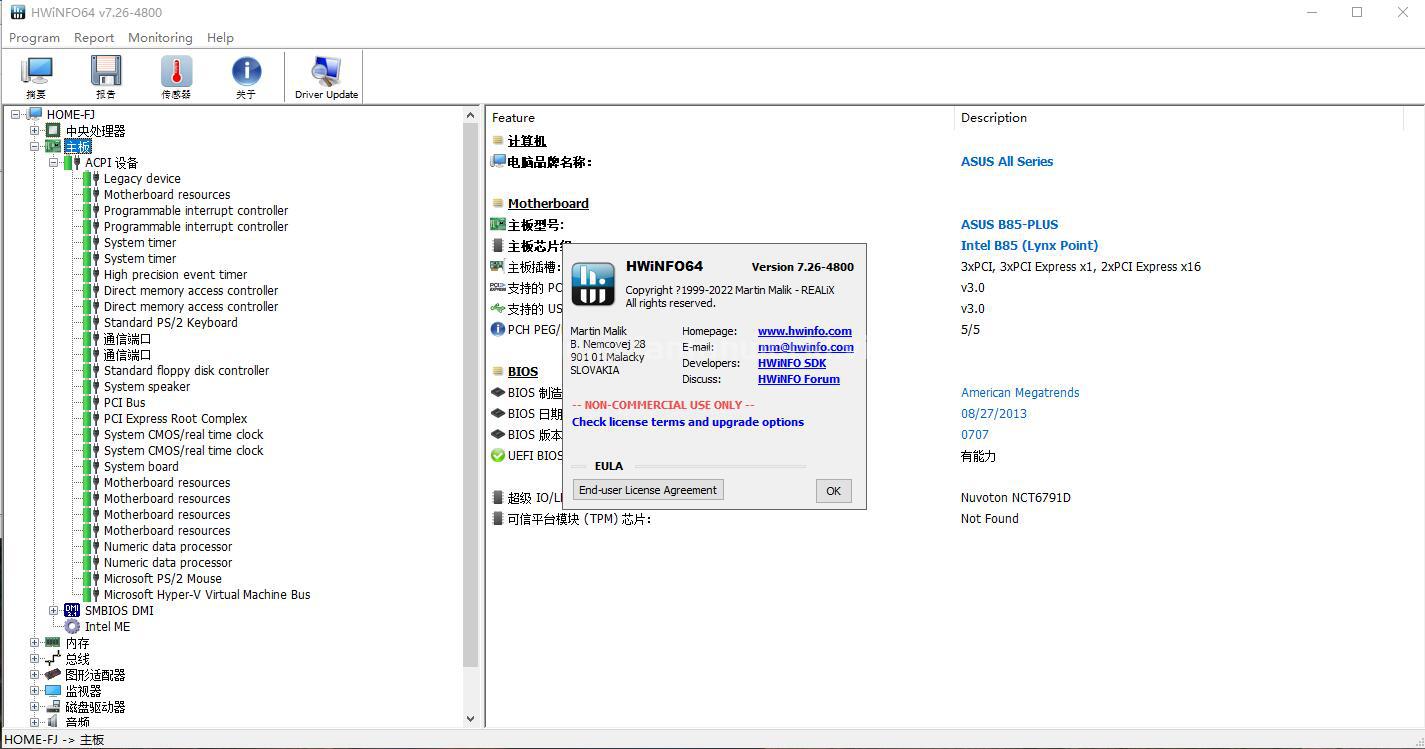Collapse the 主板 tree node
1425x749 pixels.
pyautogui.click(x=35, y=147)
